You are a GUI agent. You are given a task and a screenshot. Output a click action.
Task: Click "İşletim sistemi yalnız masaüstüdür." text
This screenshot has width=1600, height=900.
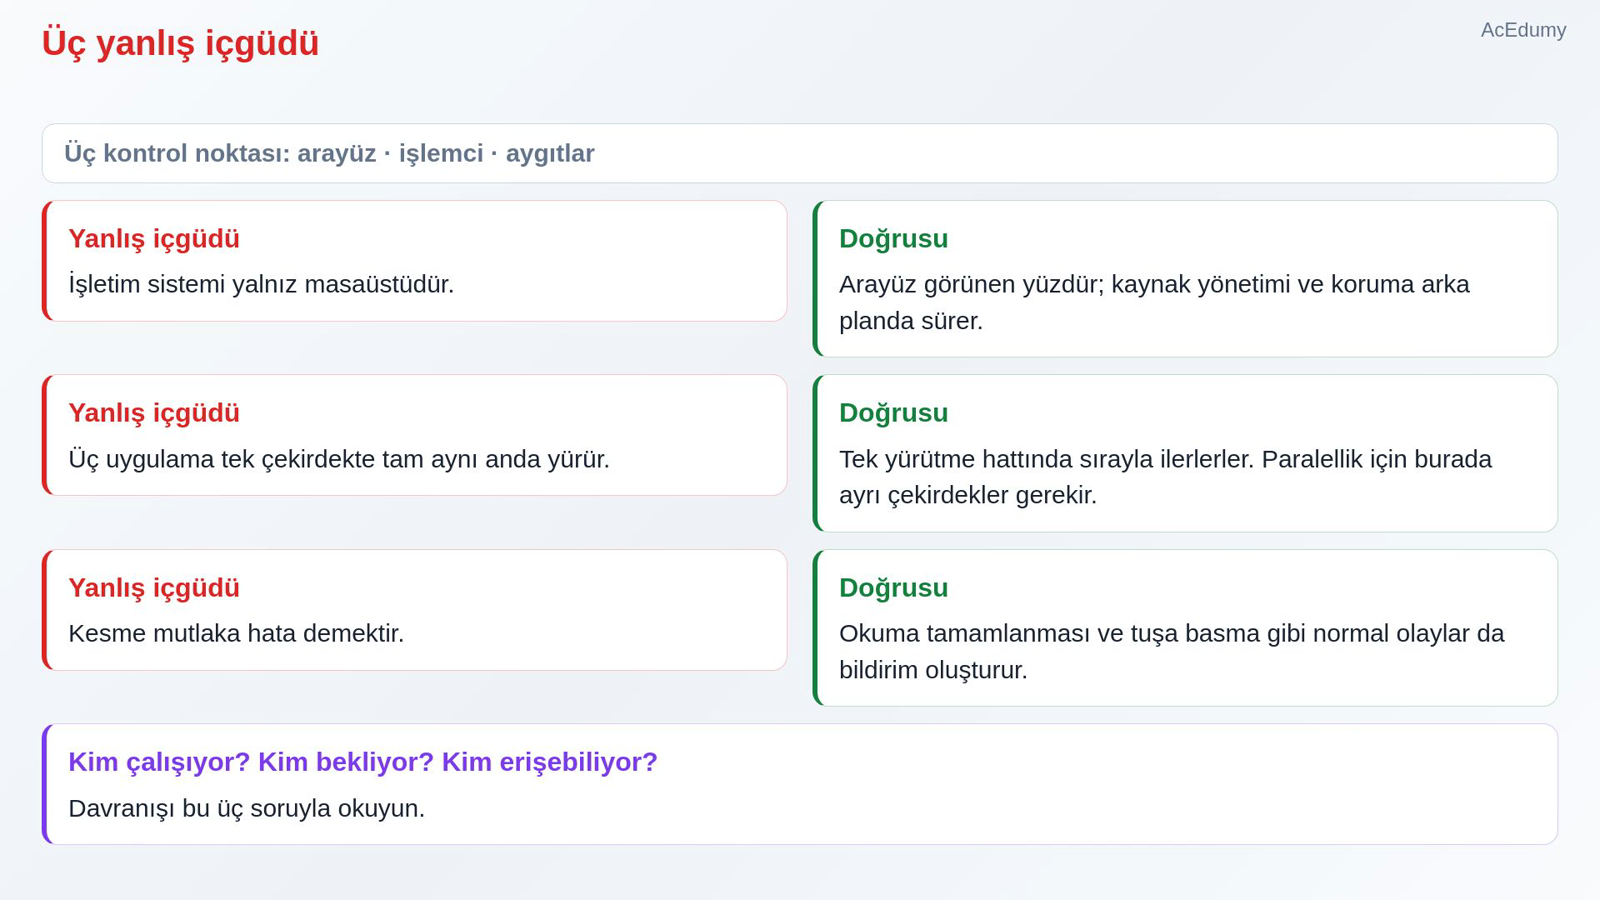click(x=261, y=284)
